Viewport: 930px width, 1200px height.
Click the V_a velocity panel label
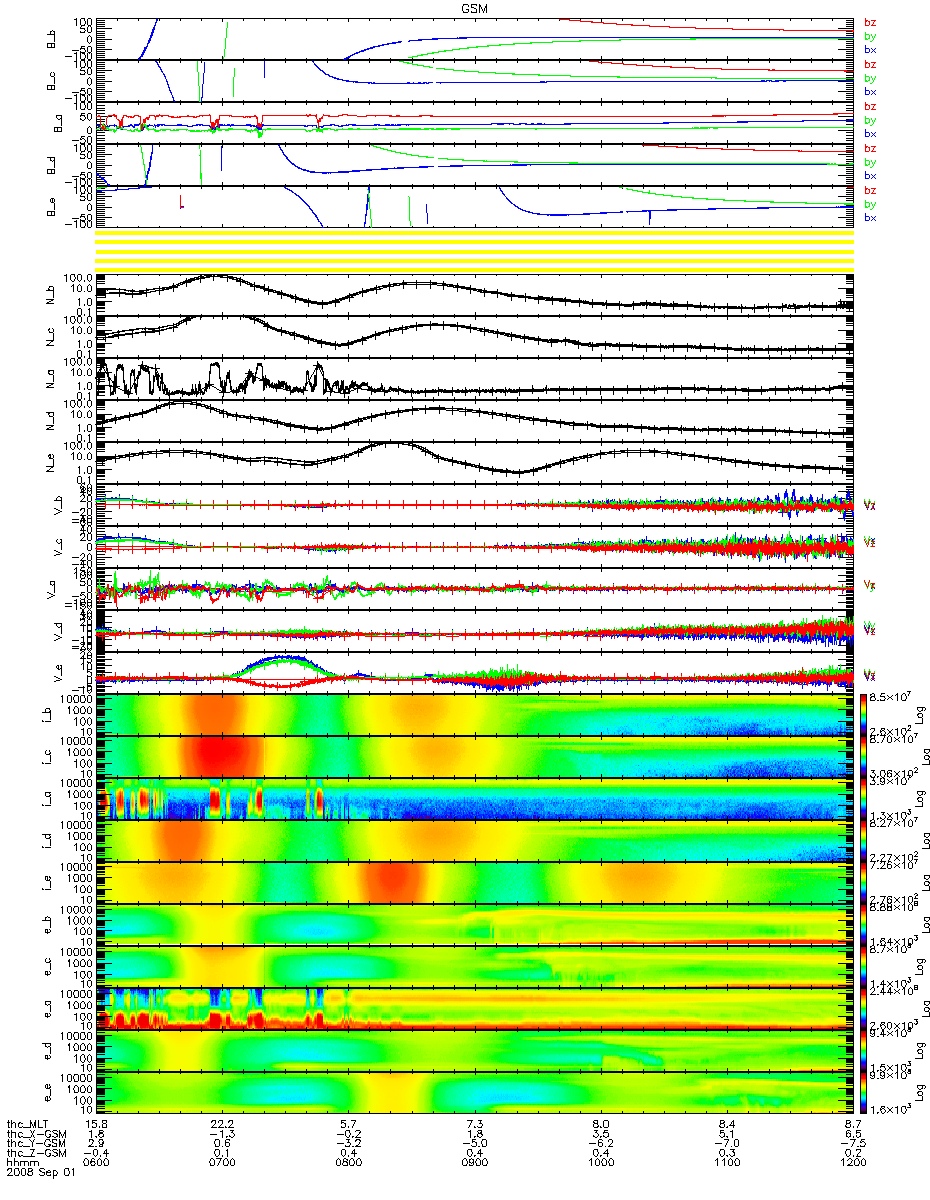51,588
